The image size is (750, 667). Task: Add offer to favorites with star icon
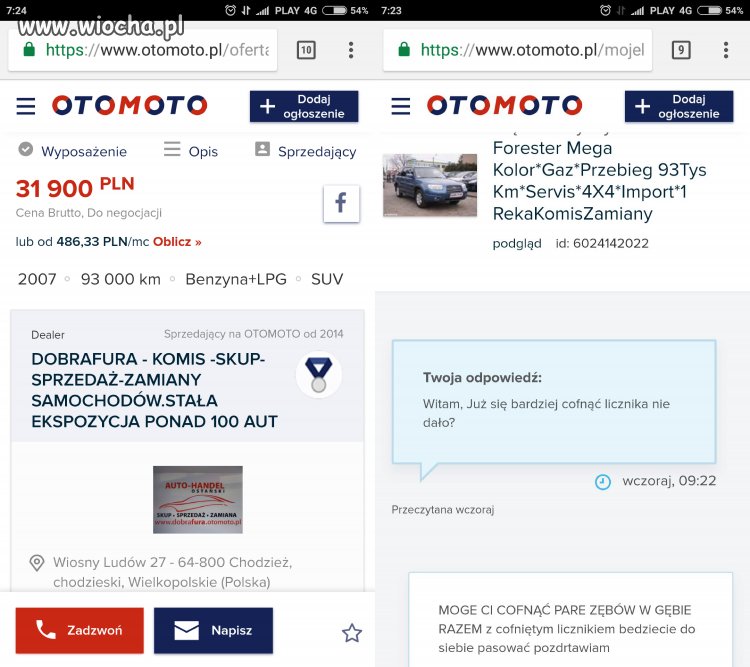352,633
